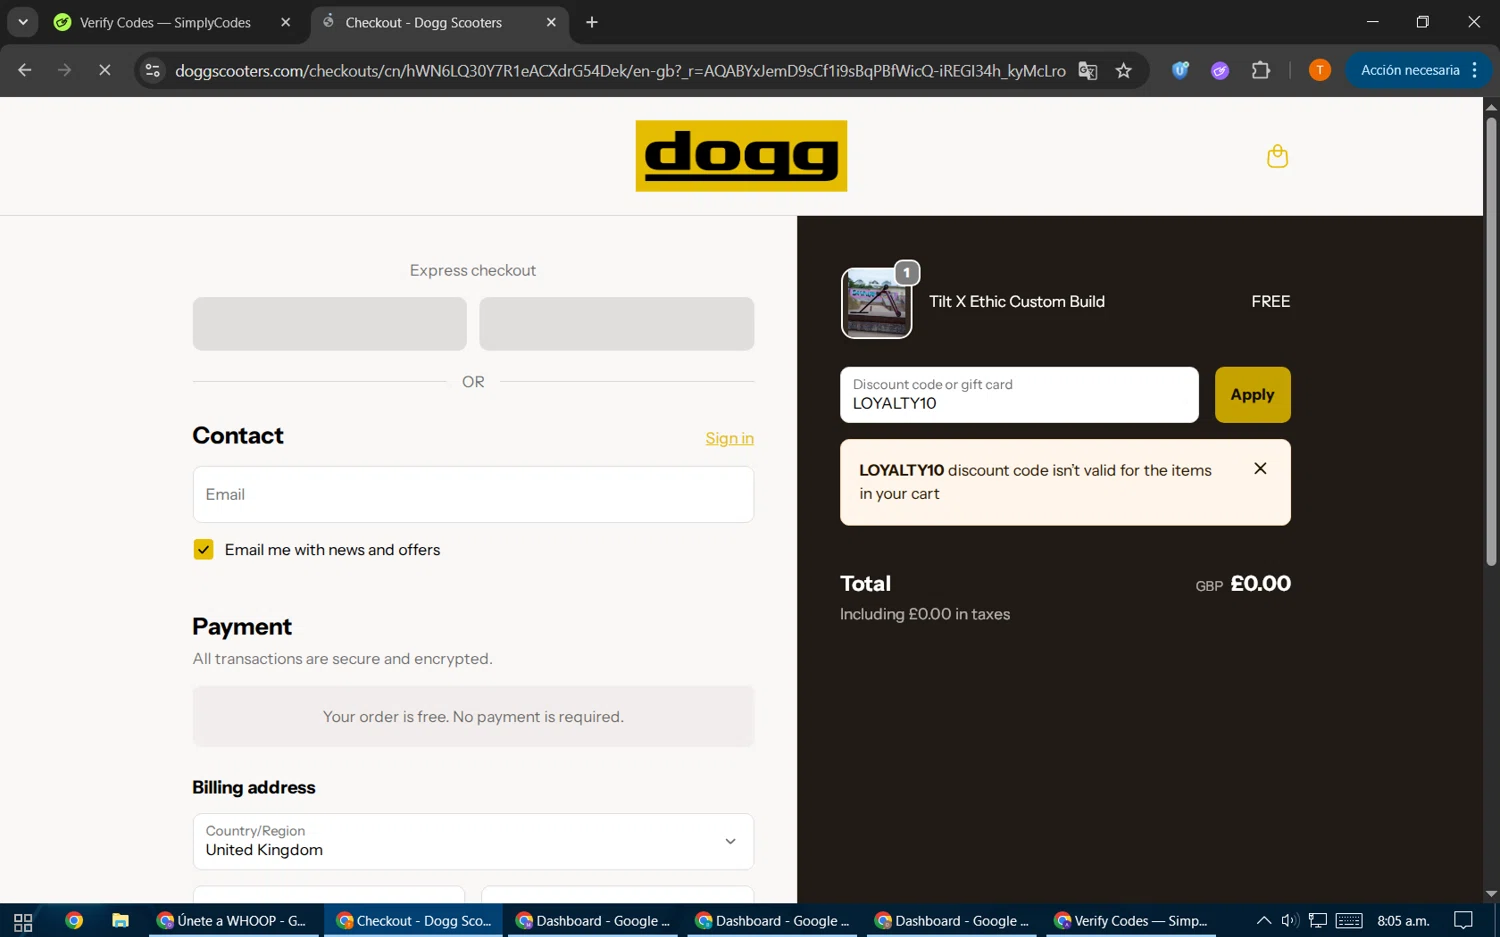Click the translate page icon

tap(1088, 70)
